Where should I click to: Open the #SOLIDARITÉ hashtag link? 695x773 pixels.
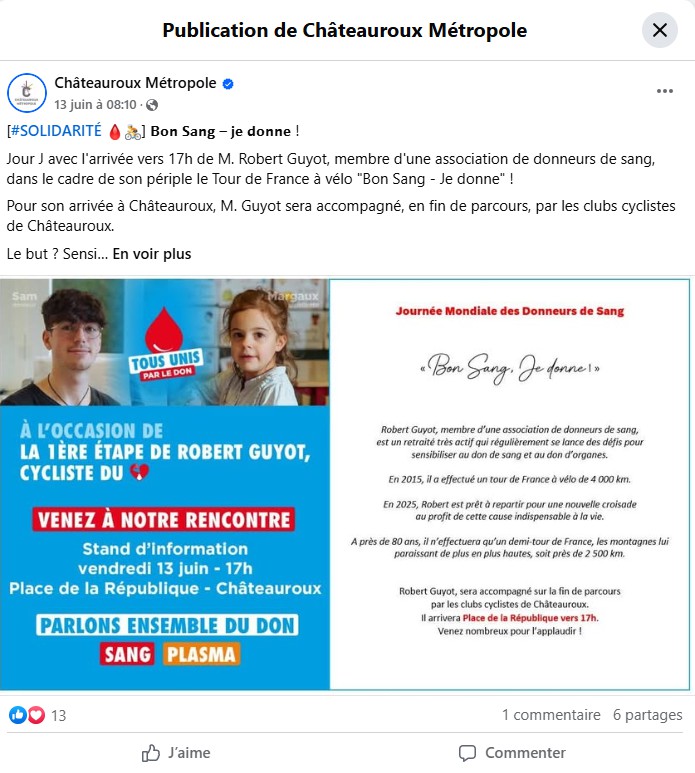pyautogui.click(x=56, y=131)
